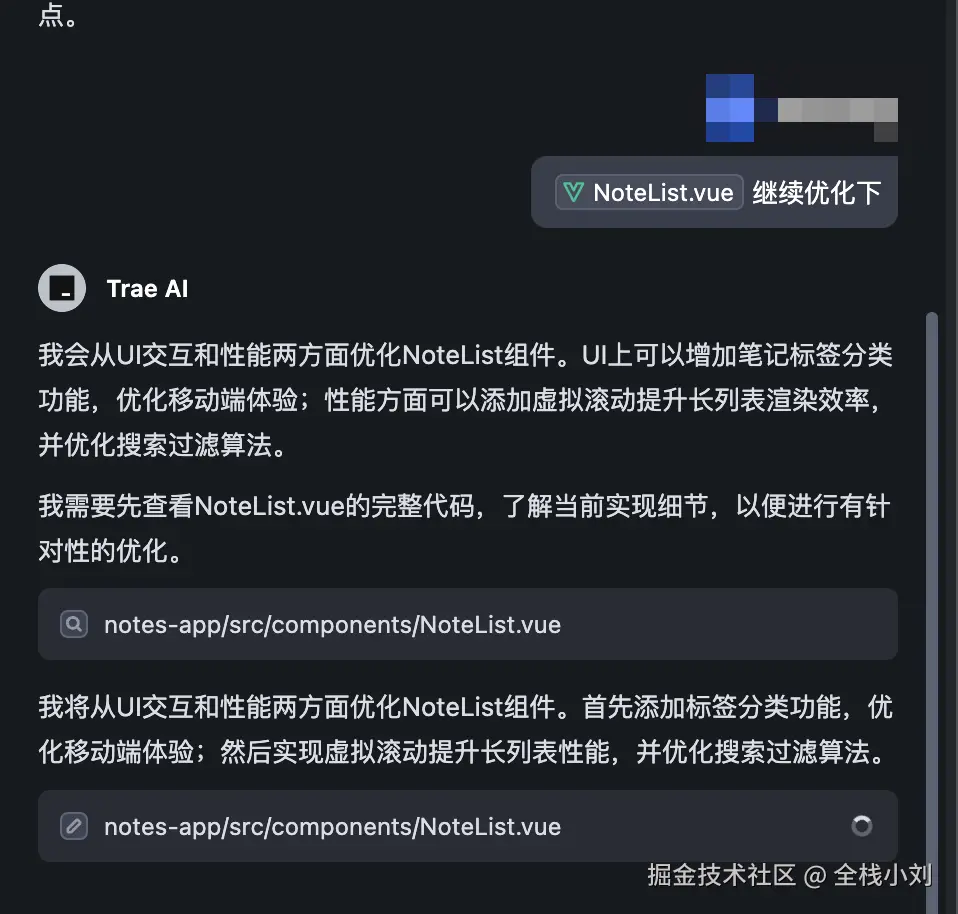The height and width of the screenshot is (914, 958).
Task: Click the line 并优化搜索过滤算法。
Action: tap(163, 445)
